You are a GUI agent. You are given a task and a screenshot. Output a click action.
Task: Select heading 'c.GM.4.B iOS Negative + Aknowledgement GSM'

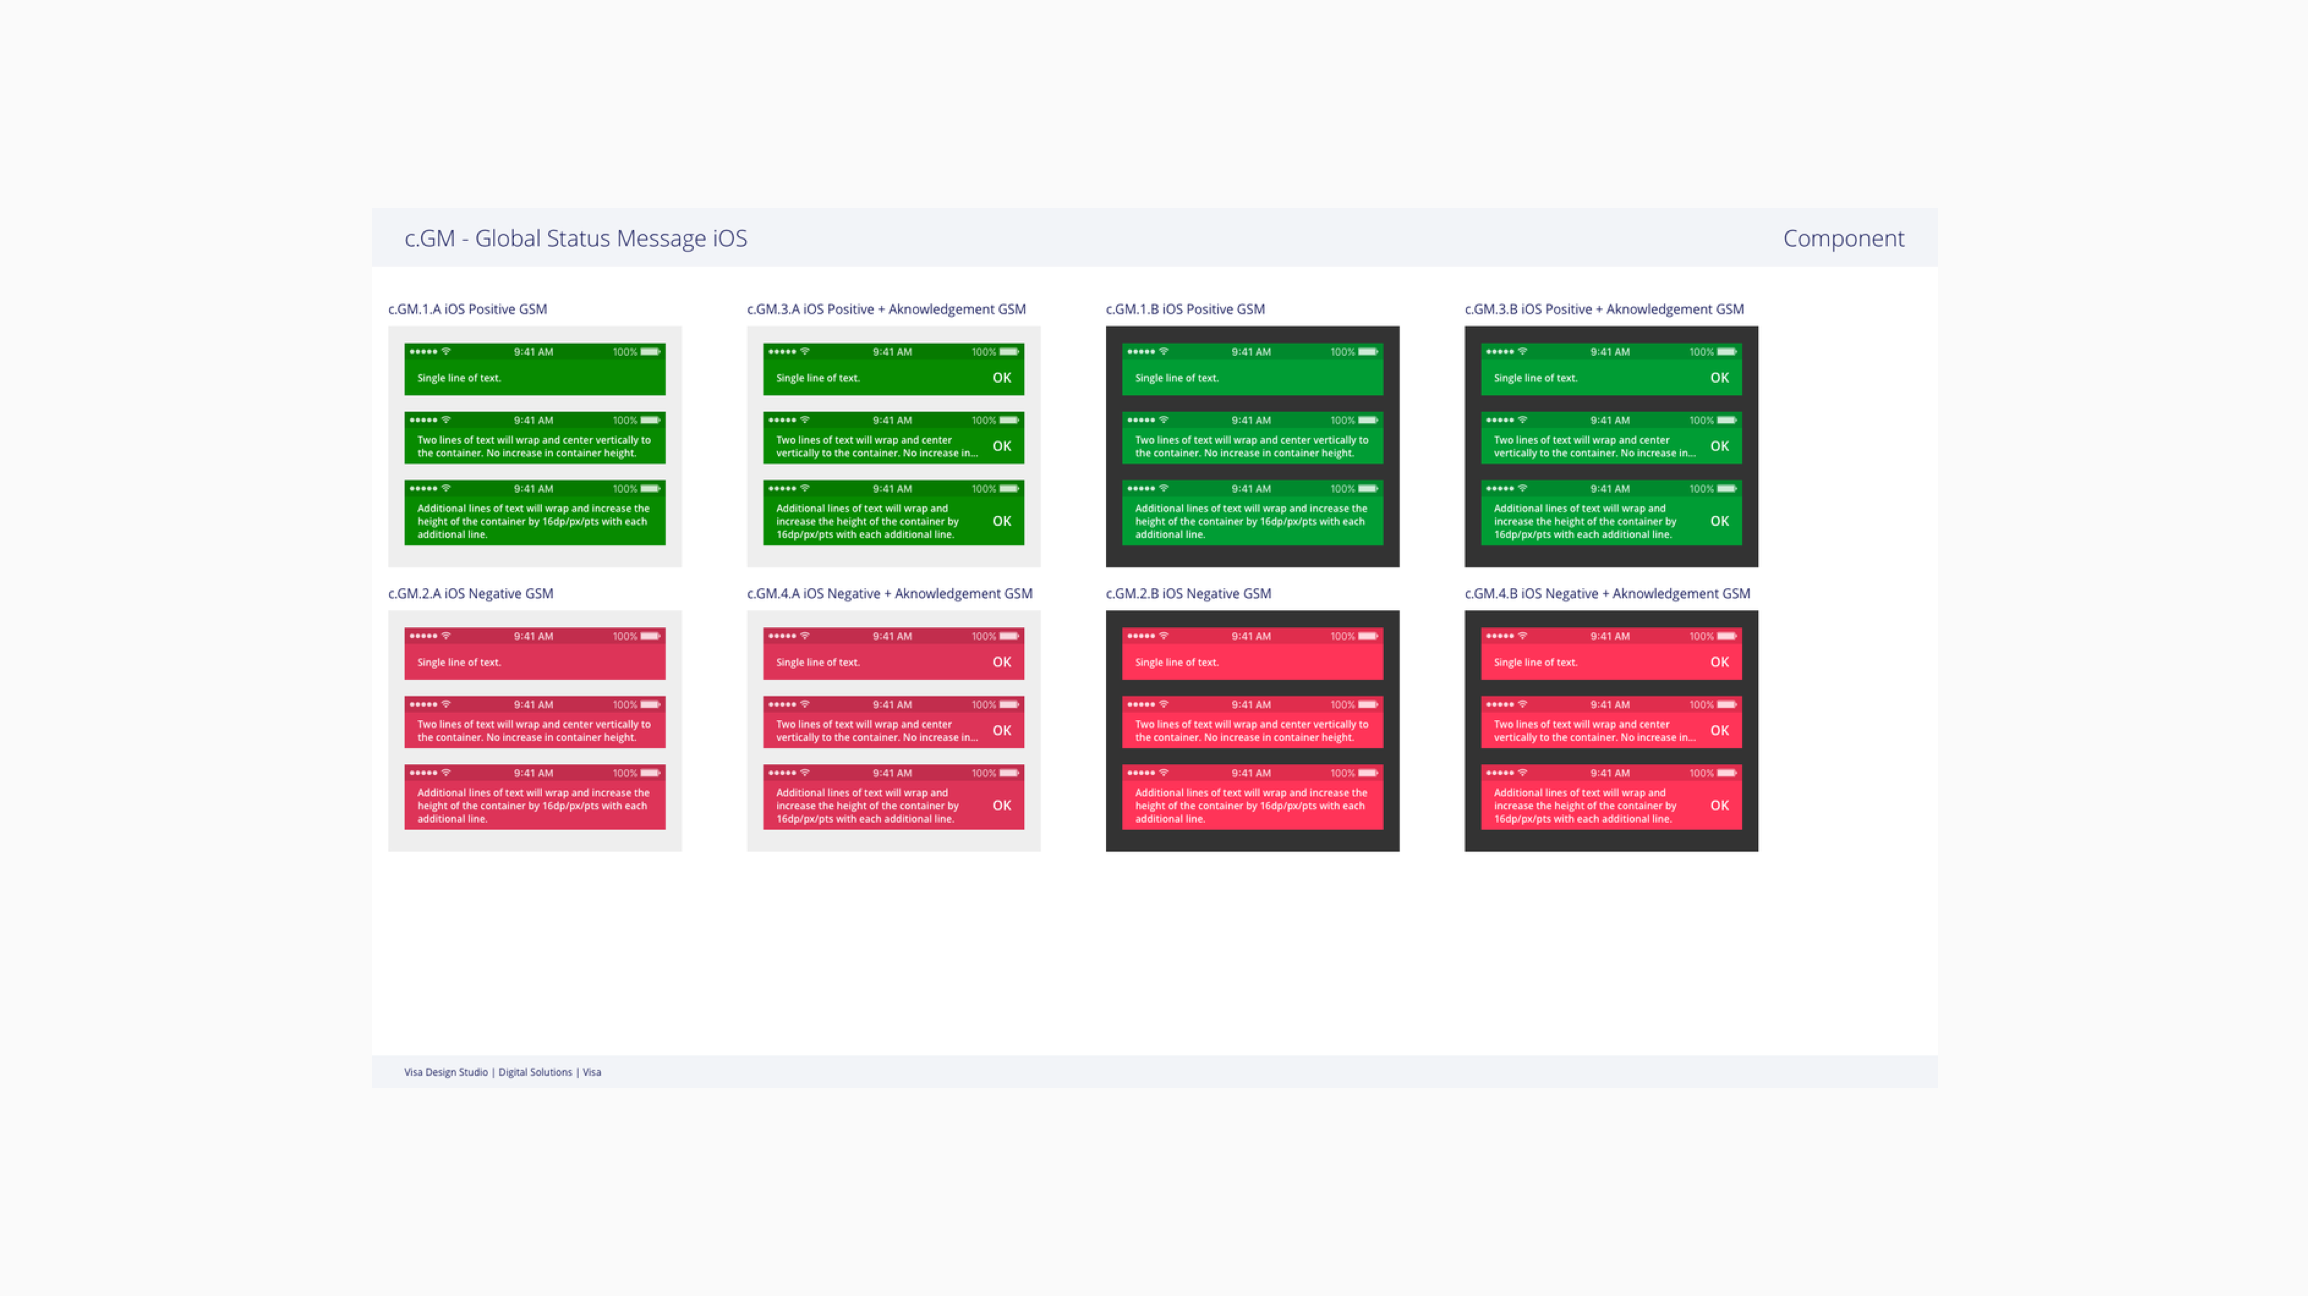tap(1607, 593)
